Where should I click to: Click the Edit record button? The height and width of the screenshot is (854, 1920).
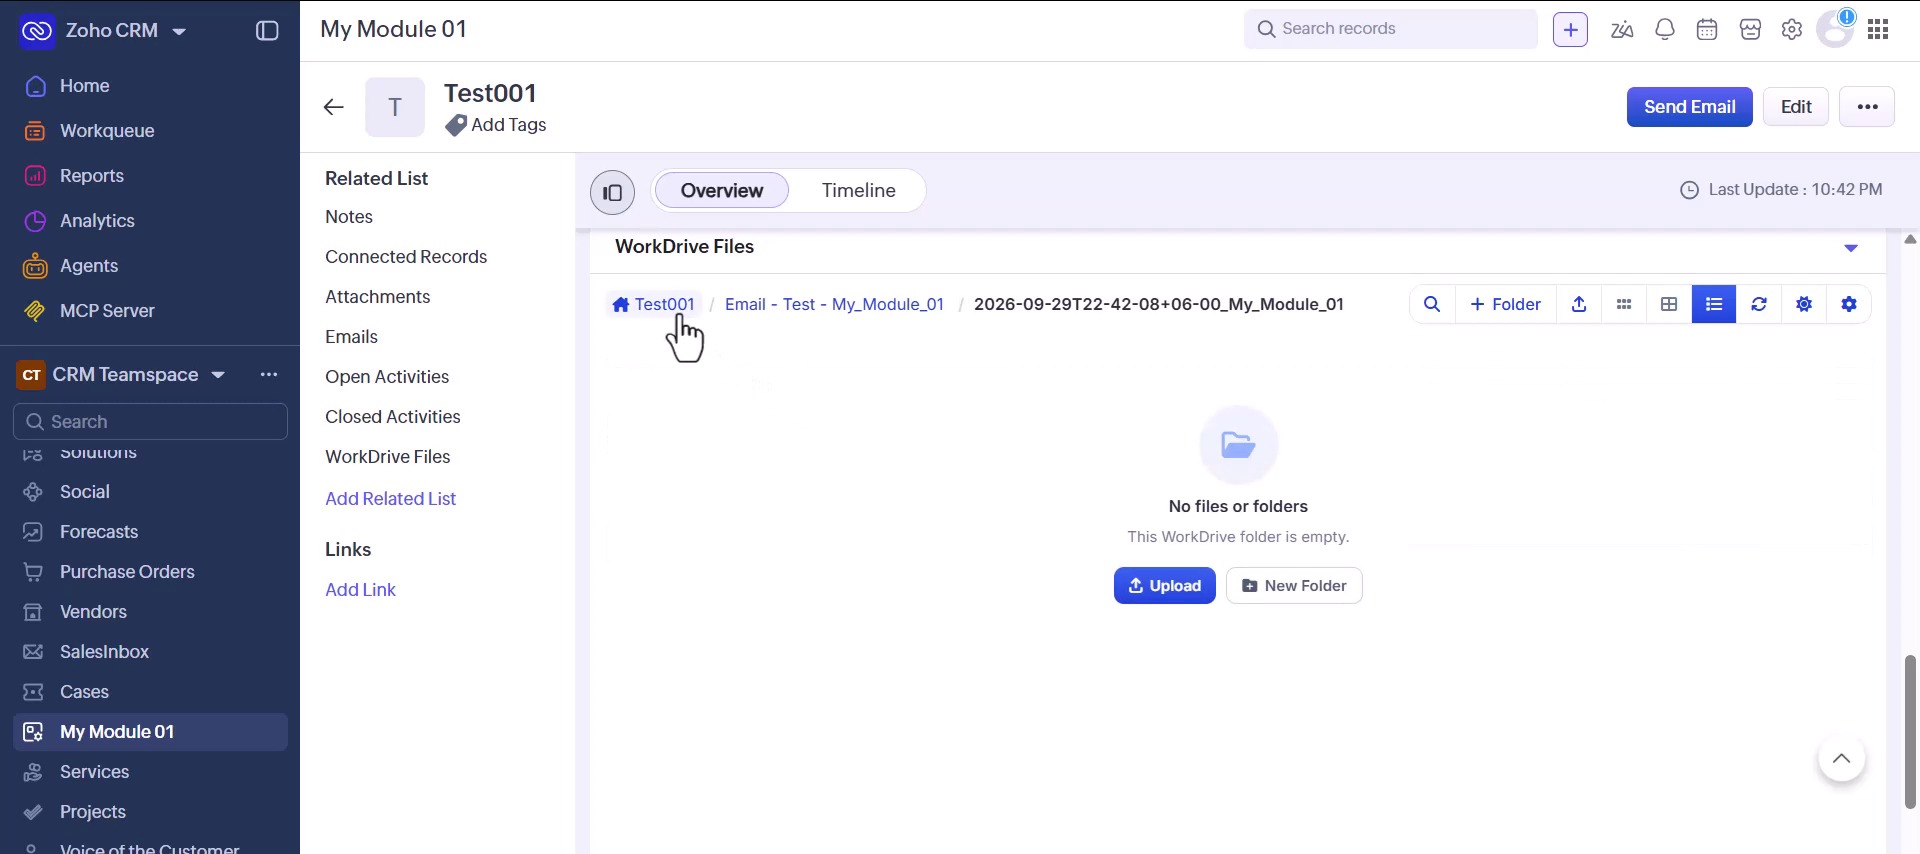click(1796, 107)
